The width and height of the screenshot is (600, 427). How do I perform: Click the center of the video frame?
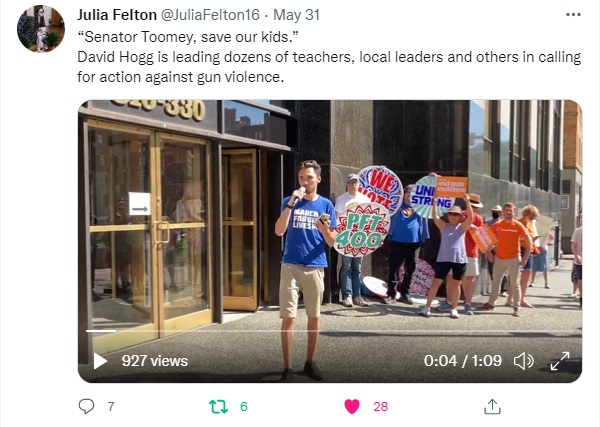pyautogui.click(x=330, y=241)
